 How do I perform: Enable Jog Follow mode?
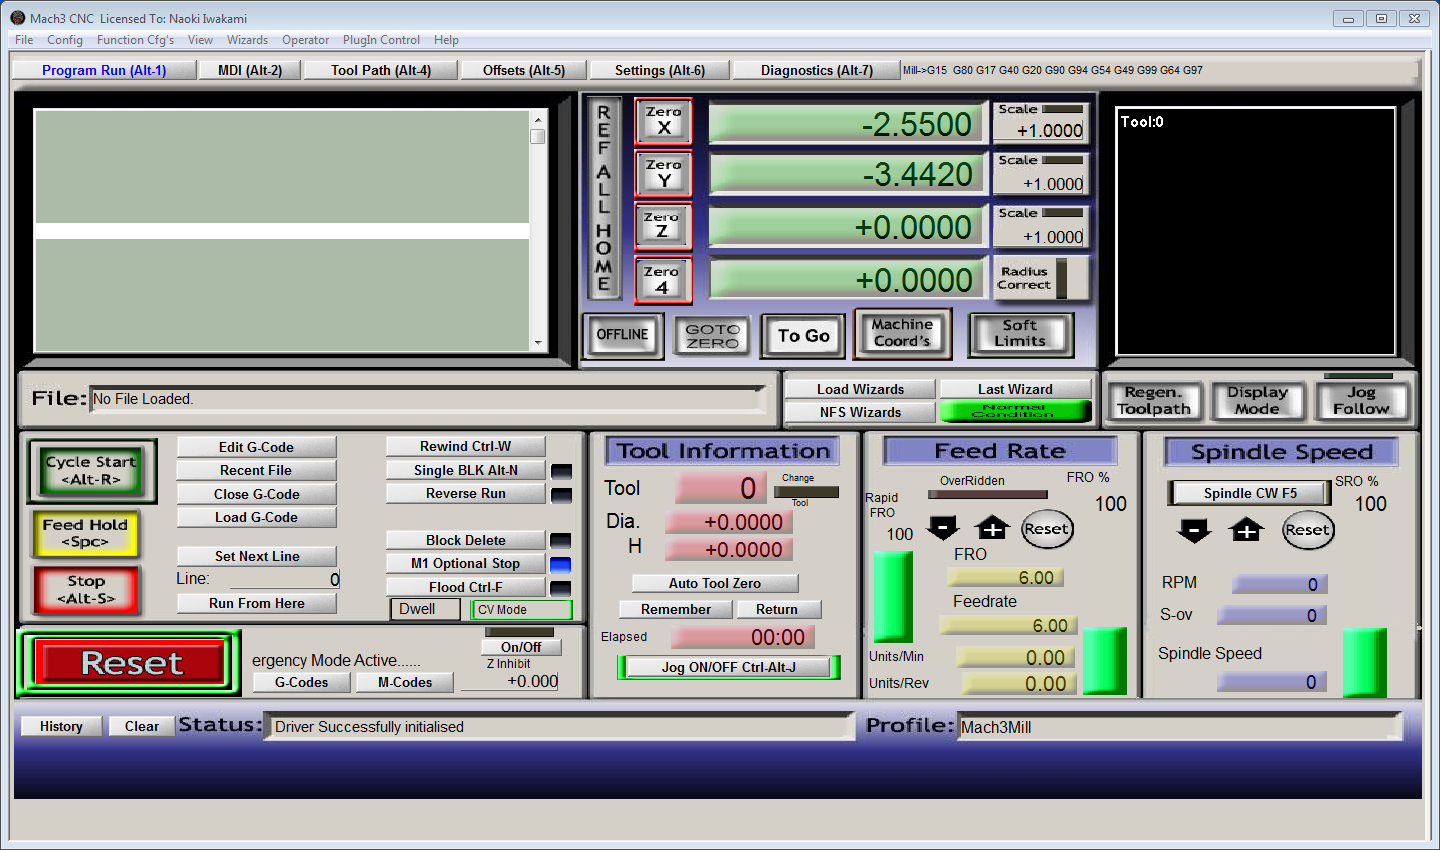[x=1363, y=400]
